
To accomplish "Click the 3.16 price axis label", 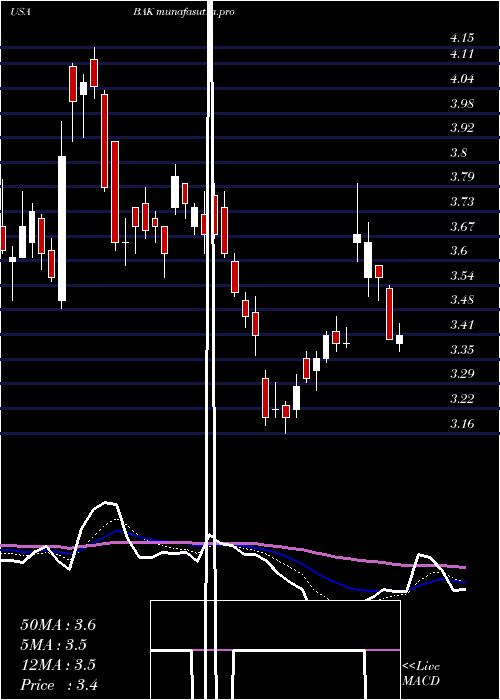I will [x=462, y=423].
